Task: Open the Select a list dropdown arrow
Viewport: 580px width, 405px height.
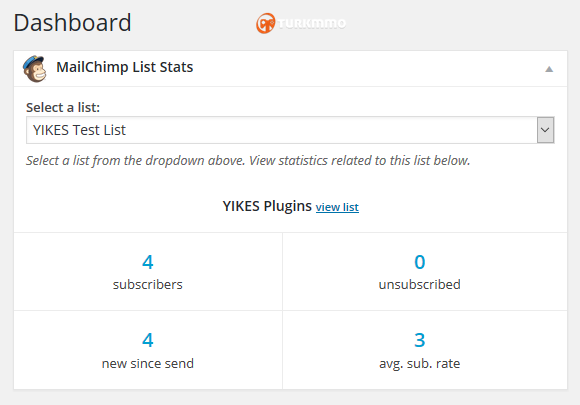Action: coord(545,130)
